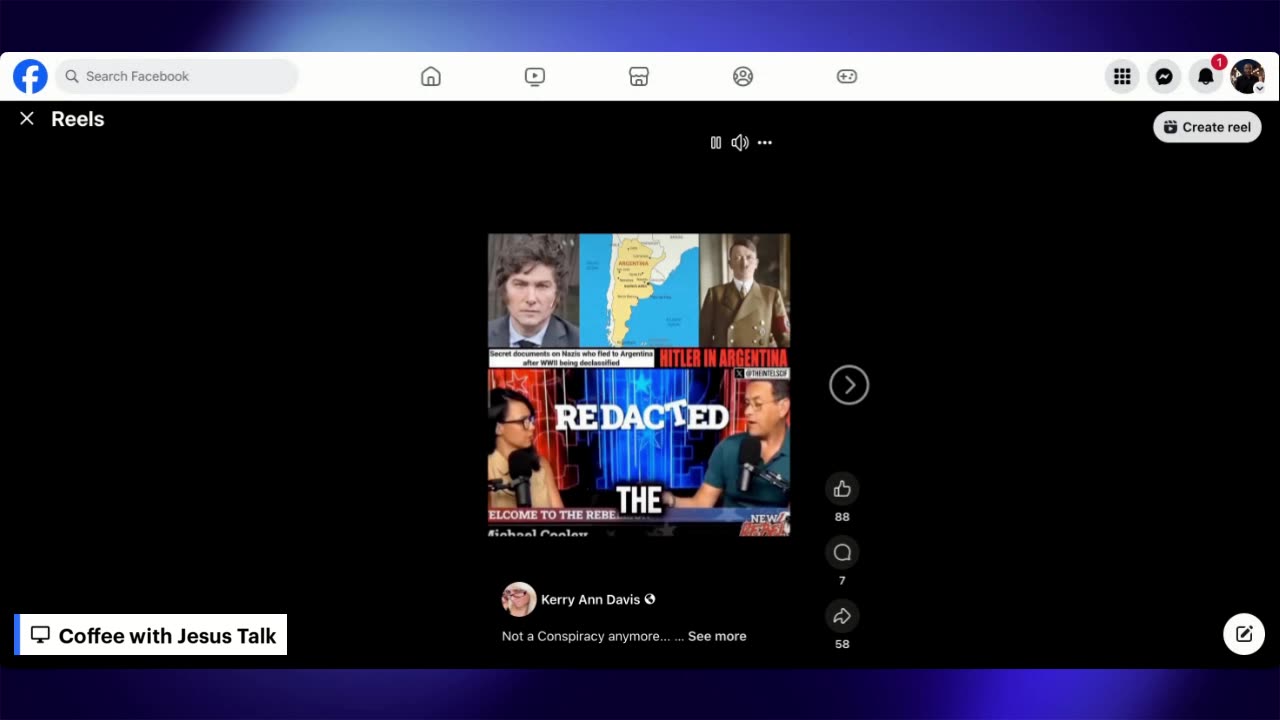
Task: Click the reel heading text "Reels"
Action: click(78, 119)
